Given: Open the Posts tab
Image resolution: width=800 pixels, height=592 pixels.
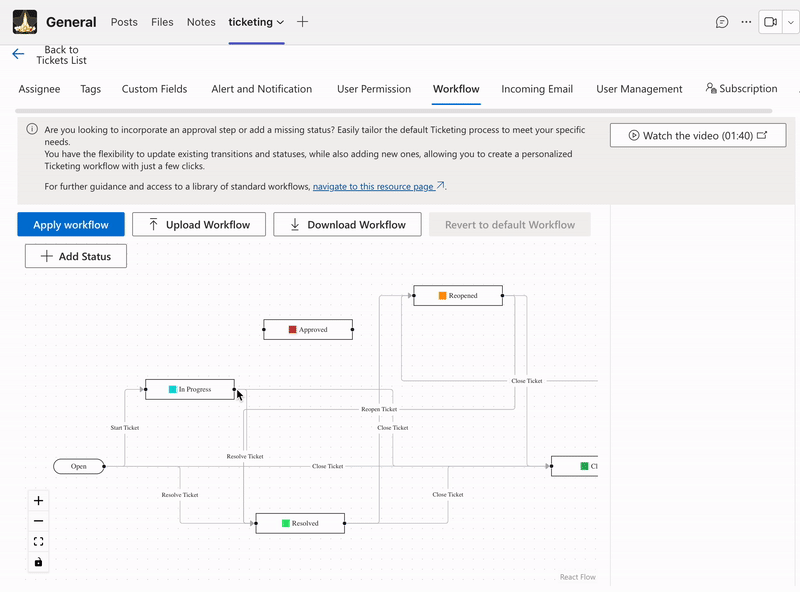Looking at the screenshot, I should 124,22.
